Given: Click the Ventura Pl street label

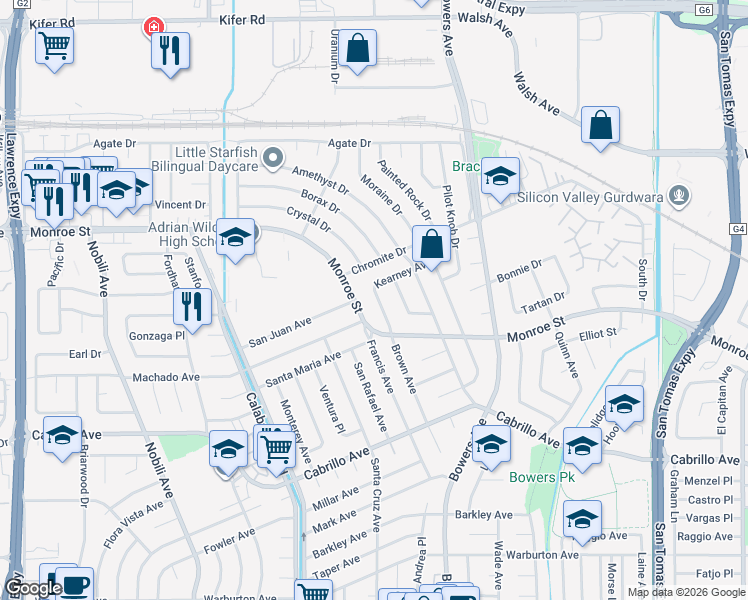Looking at the screenshot, I should (332, 409).
